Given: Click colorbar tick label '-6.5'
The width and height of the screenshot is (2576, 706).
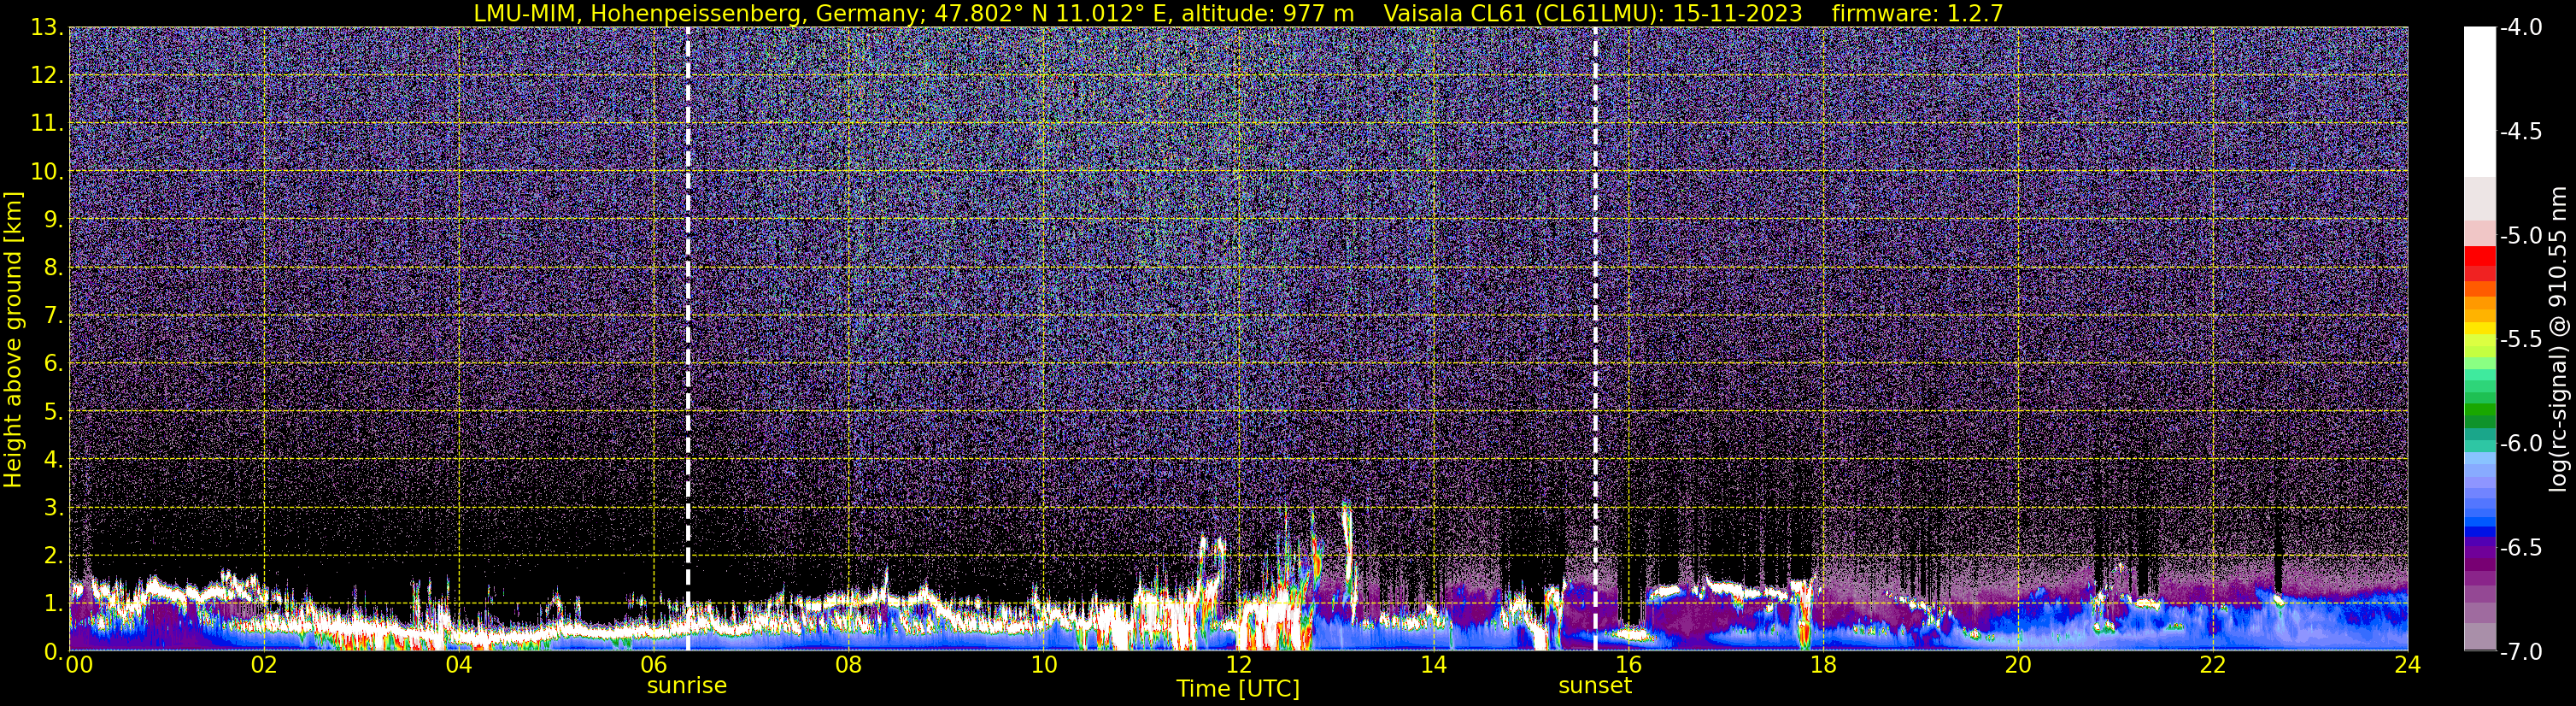Looking at the screenshot, I should [x=2520, y=548].
